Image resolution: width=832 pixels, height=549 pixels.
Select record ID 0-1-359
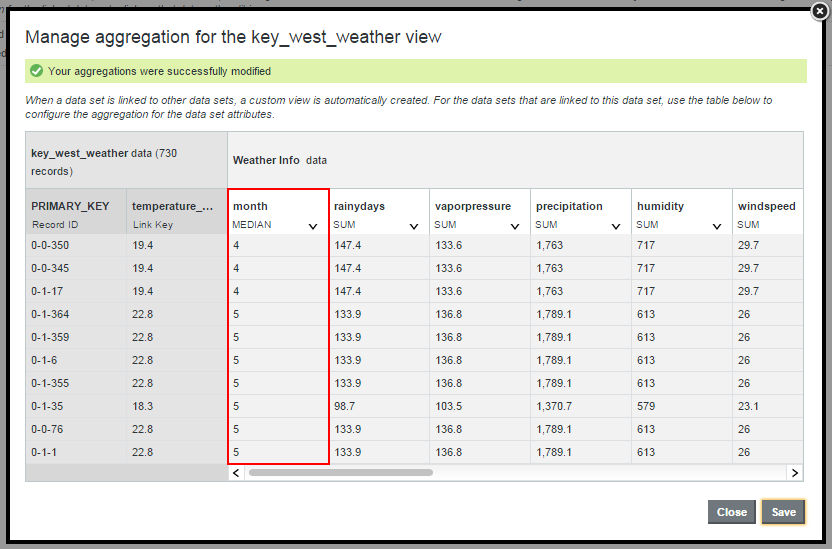click(x=50, y=337)
